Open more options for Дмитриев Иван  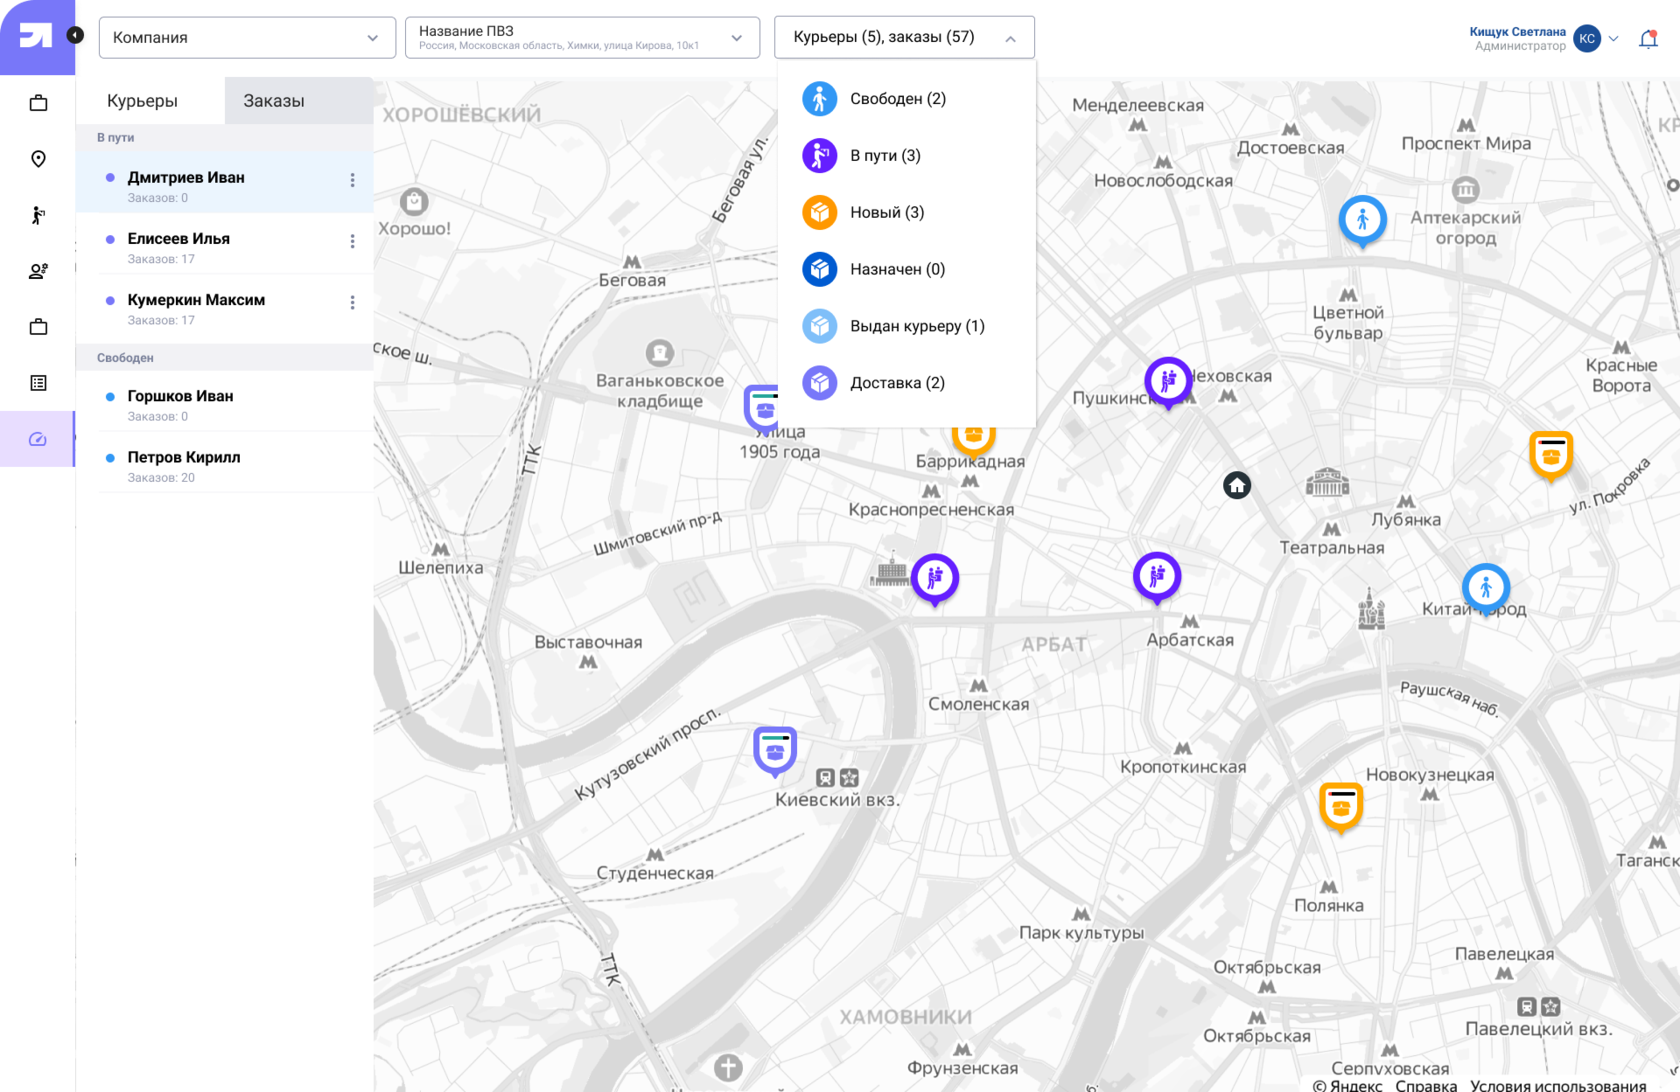pyautogui.click(x=352, y=180)
